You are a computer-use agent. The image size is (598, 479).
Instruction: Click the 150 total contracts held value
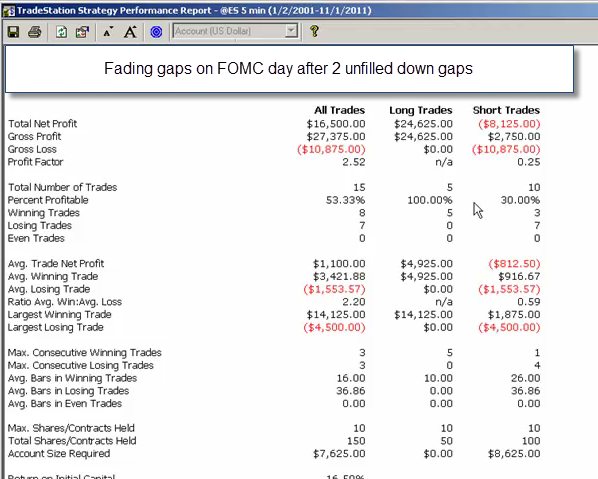pos(356,441)
